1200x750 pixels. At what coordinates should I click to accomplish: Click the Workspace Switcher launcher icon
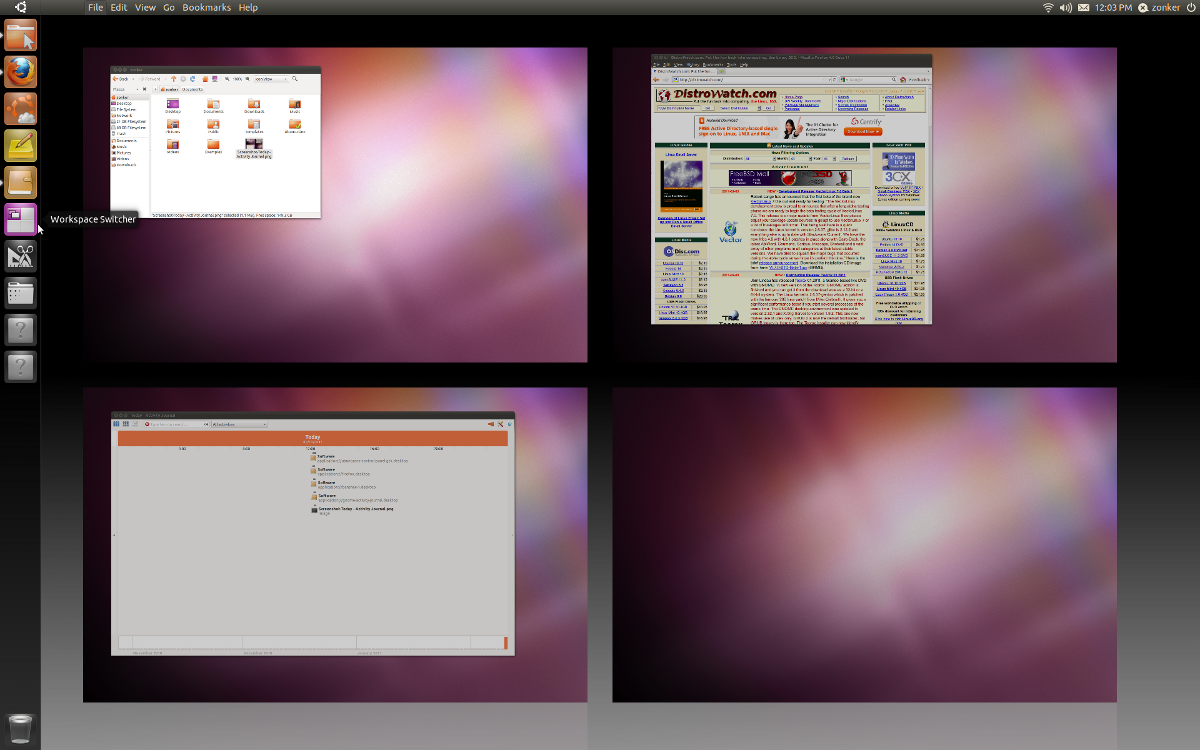coord(21,220)
